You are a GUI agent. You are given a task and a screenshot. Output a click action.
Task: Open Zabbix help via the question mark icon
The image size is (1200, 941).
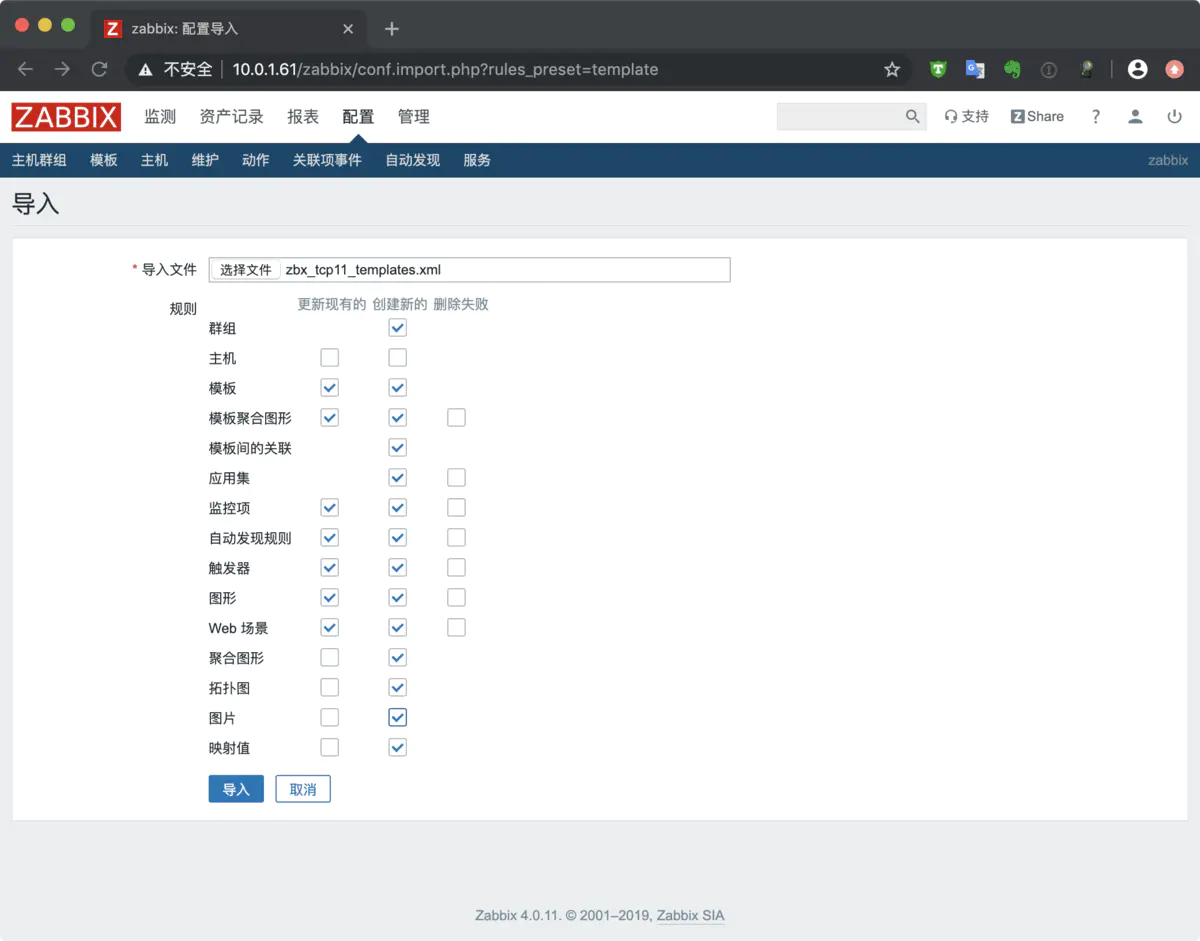pos(1095,116)
